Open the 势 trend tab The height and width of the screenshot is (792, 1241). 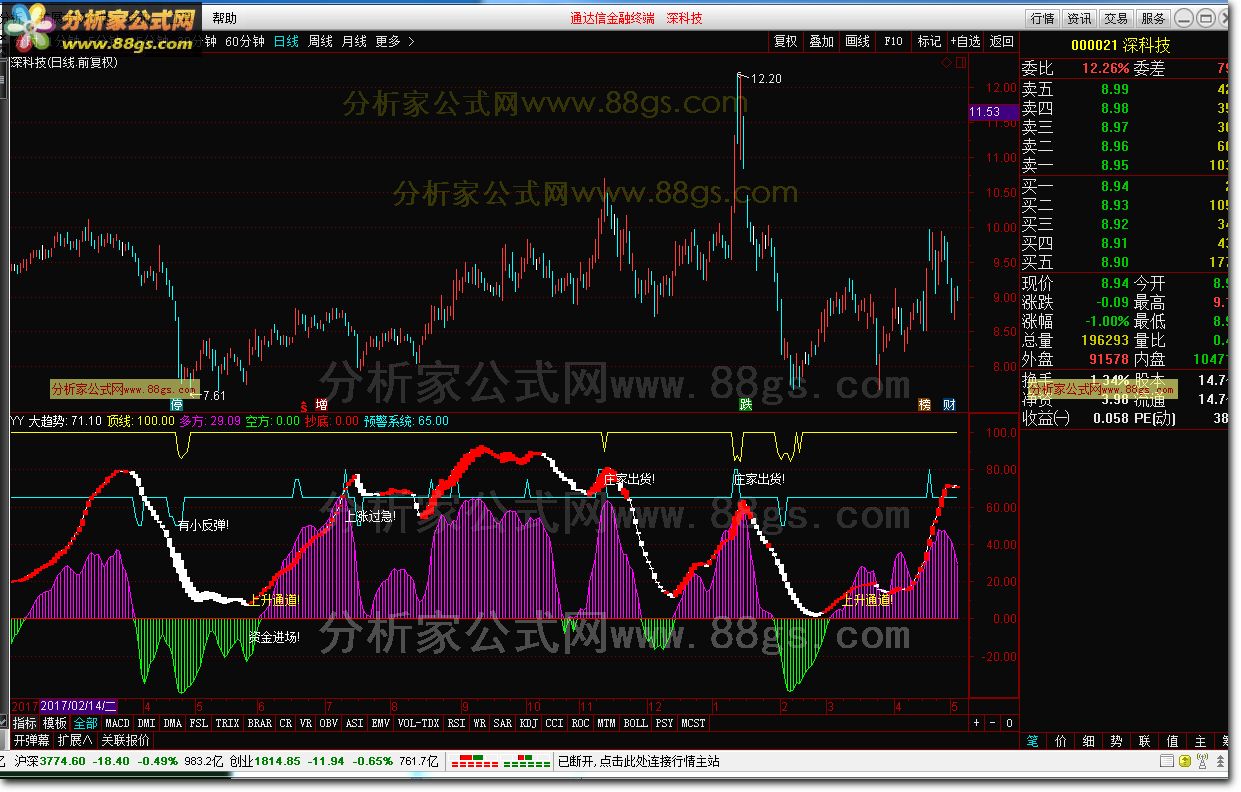tap(1117, 742)
